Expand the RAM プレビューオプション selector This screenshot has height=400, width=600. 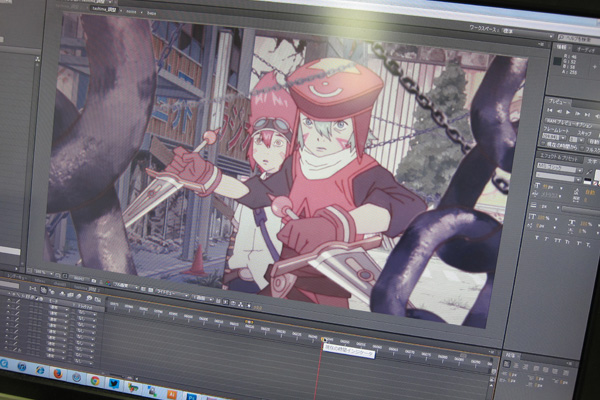[x=571, y=123]
